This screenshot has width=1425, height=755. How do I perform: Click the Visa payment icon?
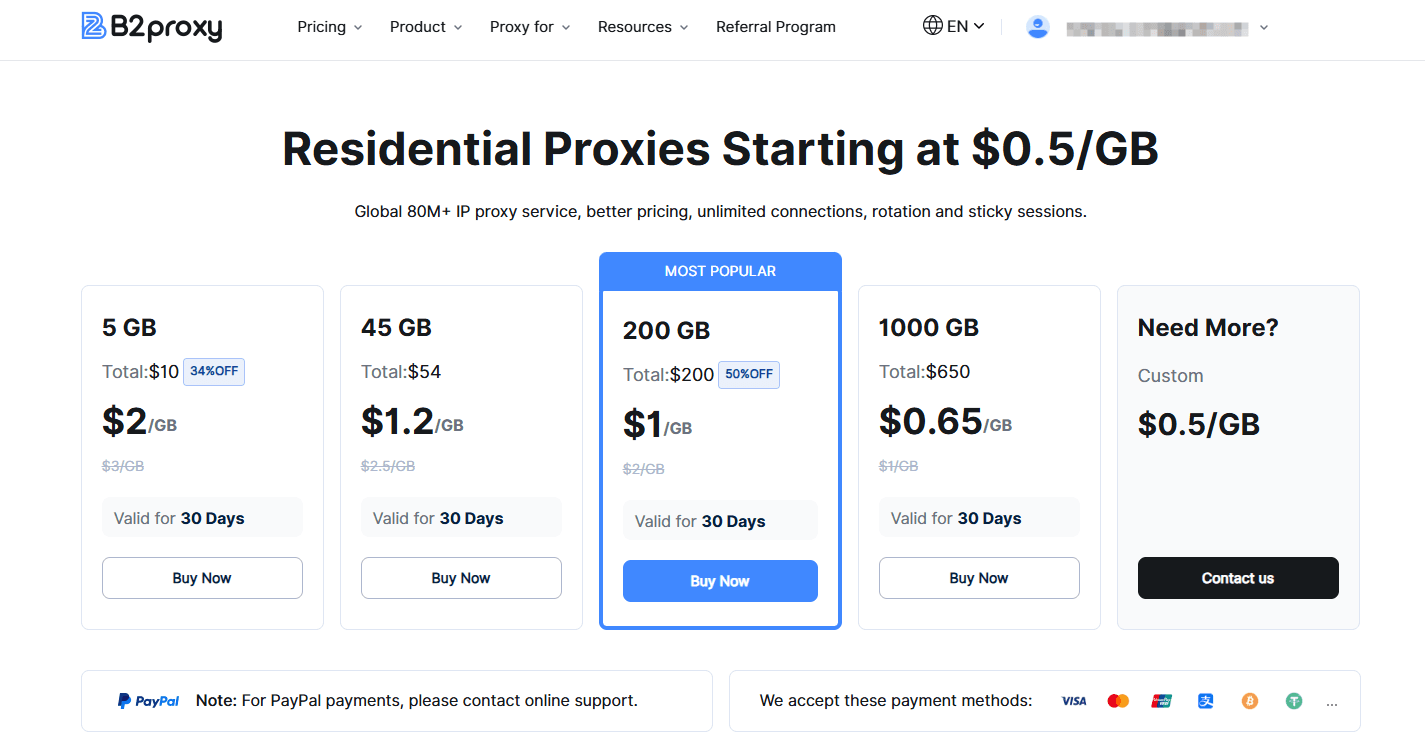1074,701
